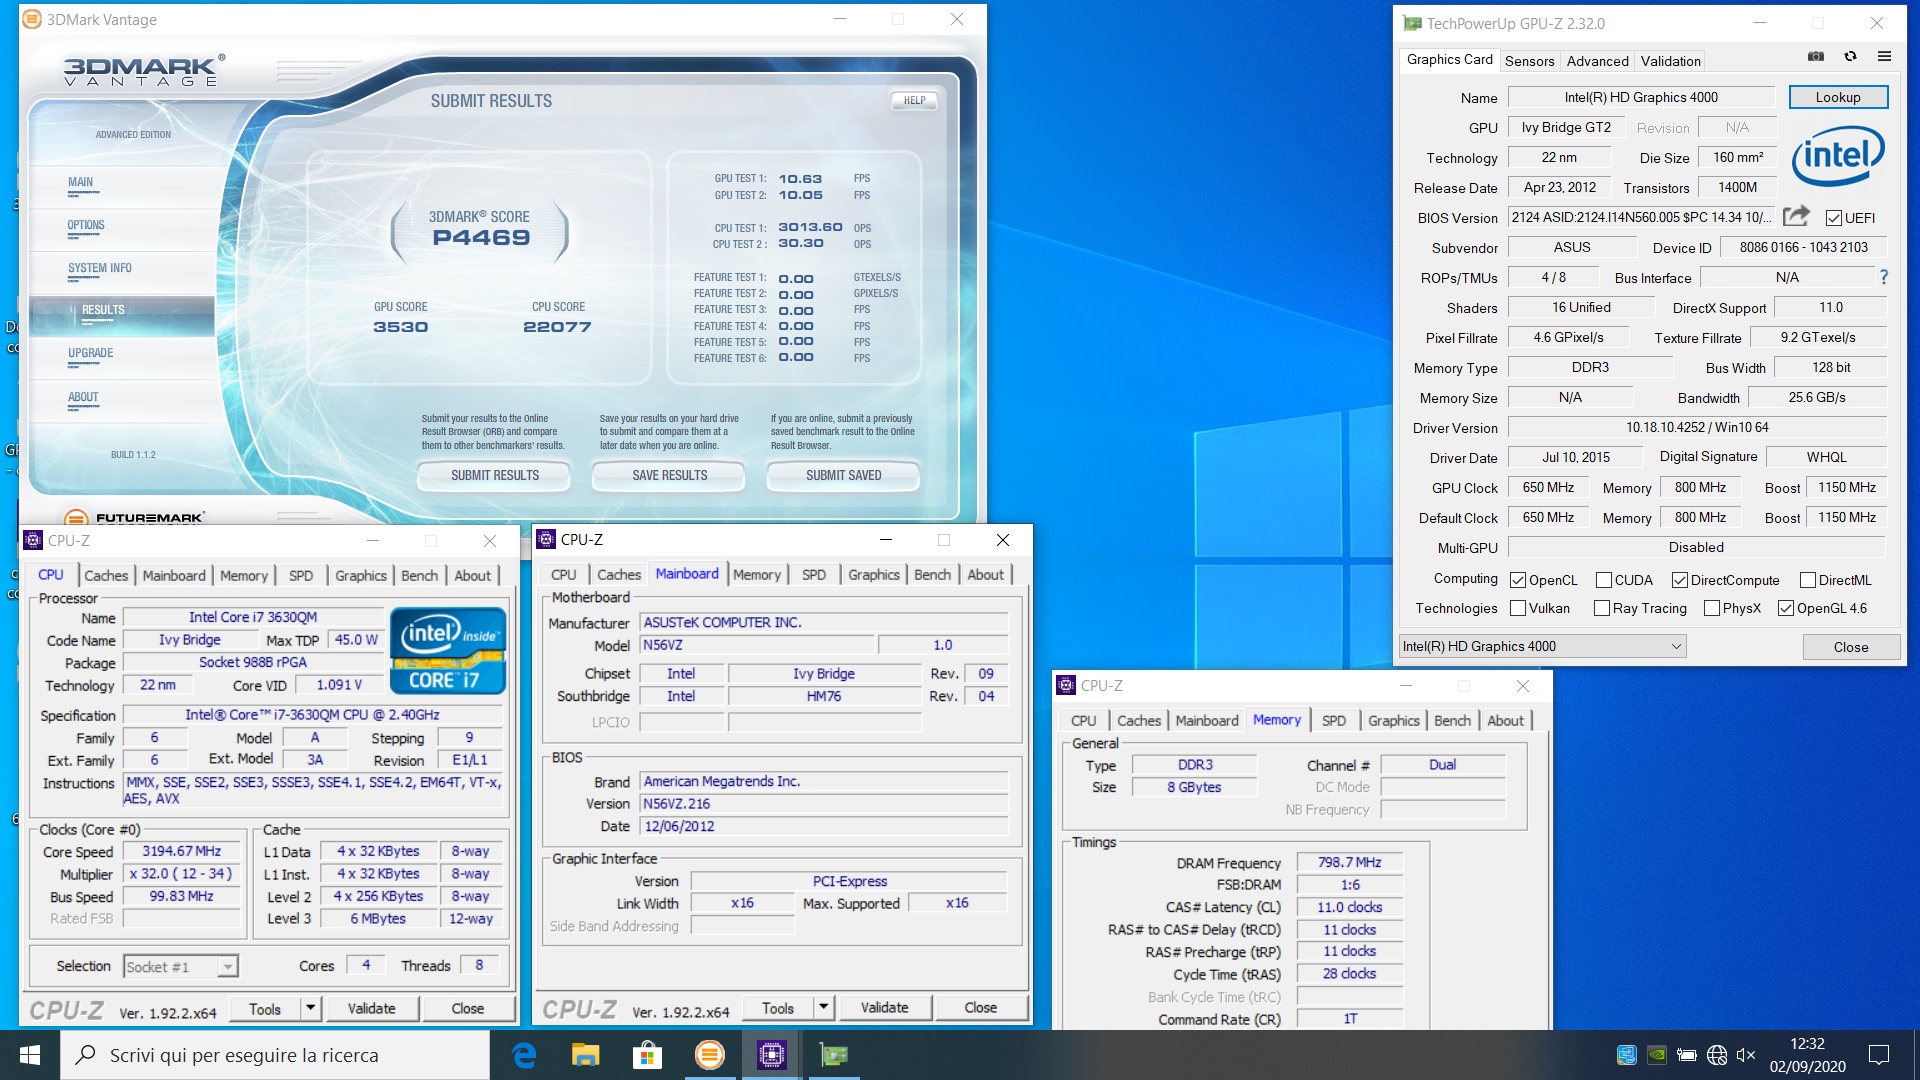Click the HELP button in 3DMark
This screenshot has height=1080, width=1920.
click(914, 100)
